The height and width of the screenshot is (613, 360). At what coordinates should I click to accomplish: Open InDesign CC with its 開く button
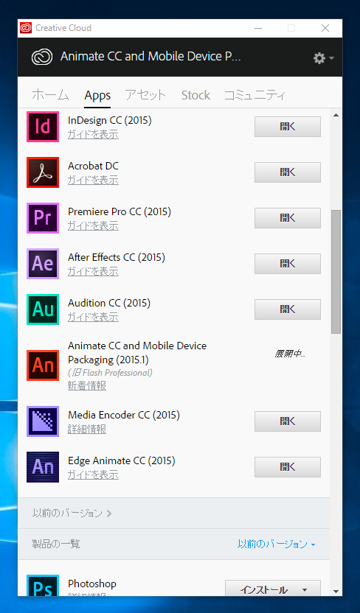[287, 126]
